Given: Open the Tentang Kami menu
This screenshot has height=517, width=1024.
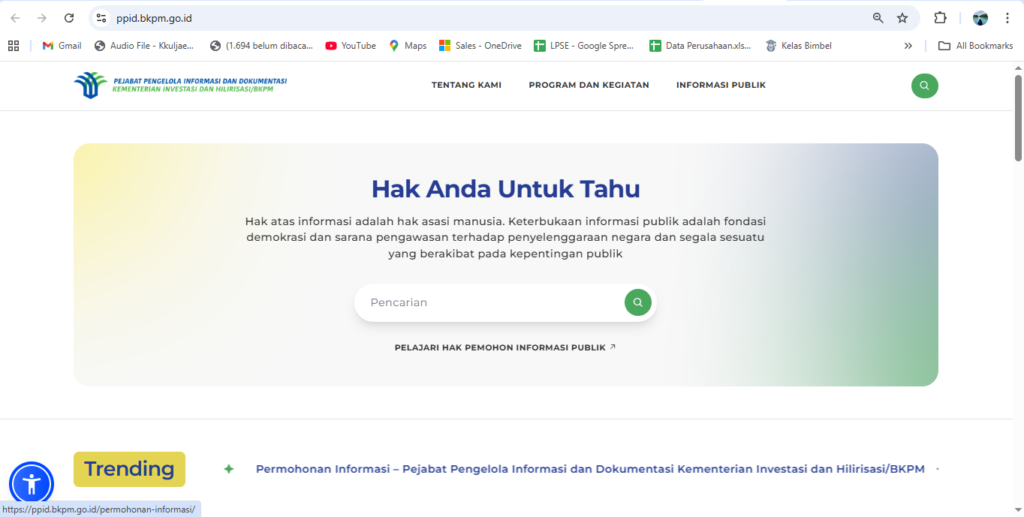Looking at the screenshot, I should (466, 85).
